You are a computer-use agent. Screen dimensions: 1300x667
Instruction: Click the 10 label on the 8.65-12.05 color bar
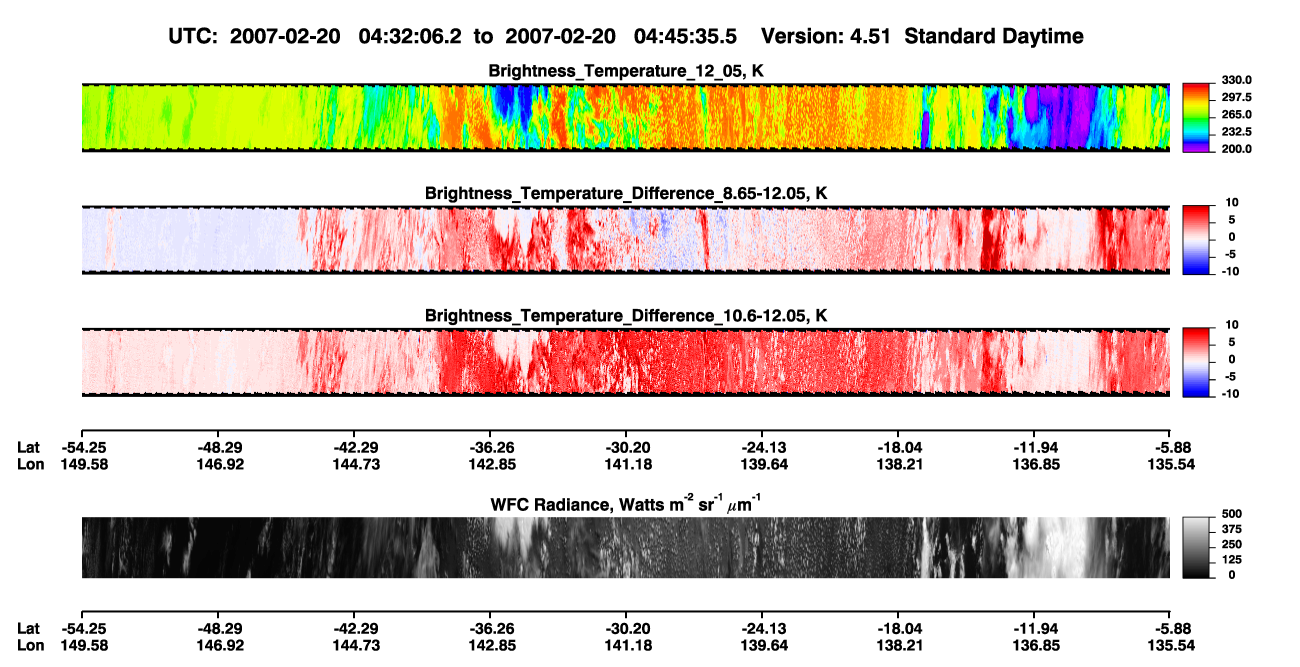point(1231,202)
